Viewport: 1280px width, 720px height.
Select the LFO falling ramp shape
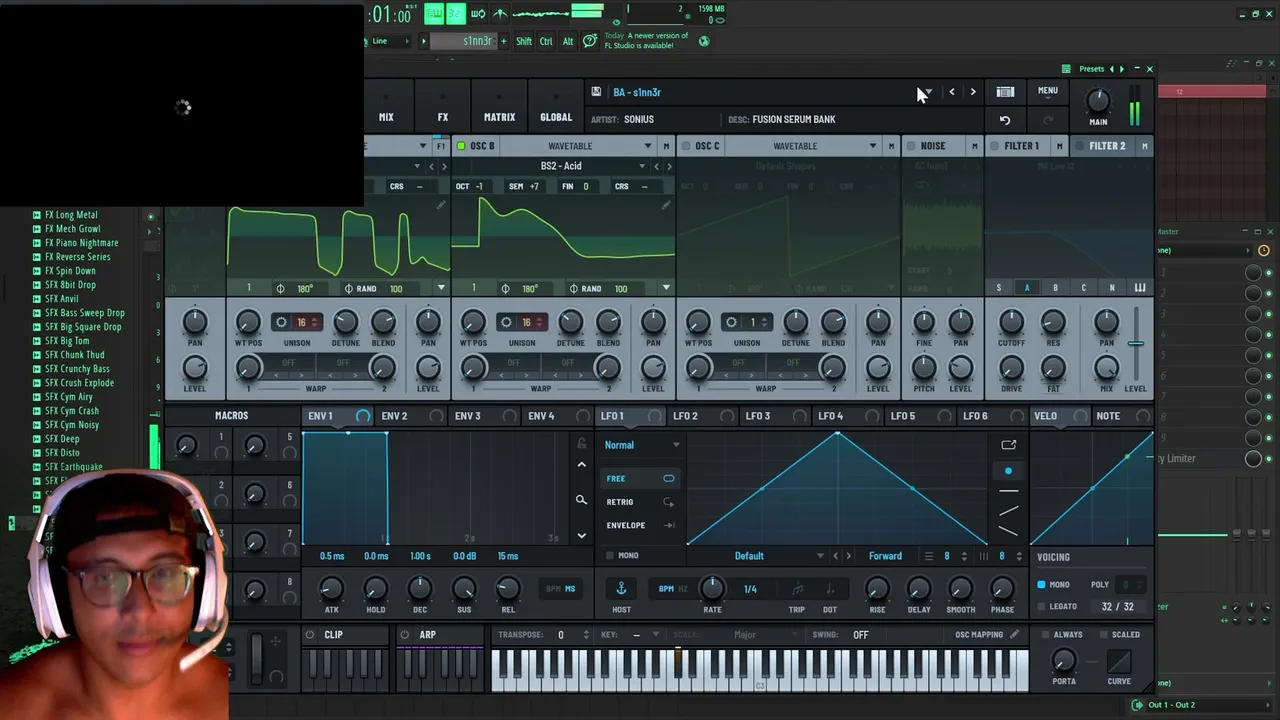point(1008,531)
